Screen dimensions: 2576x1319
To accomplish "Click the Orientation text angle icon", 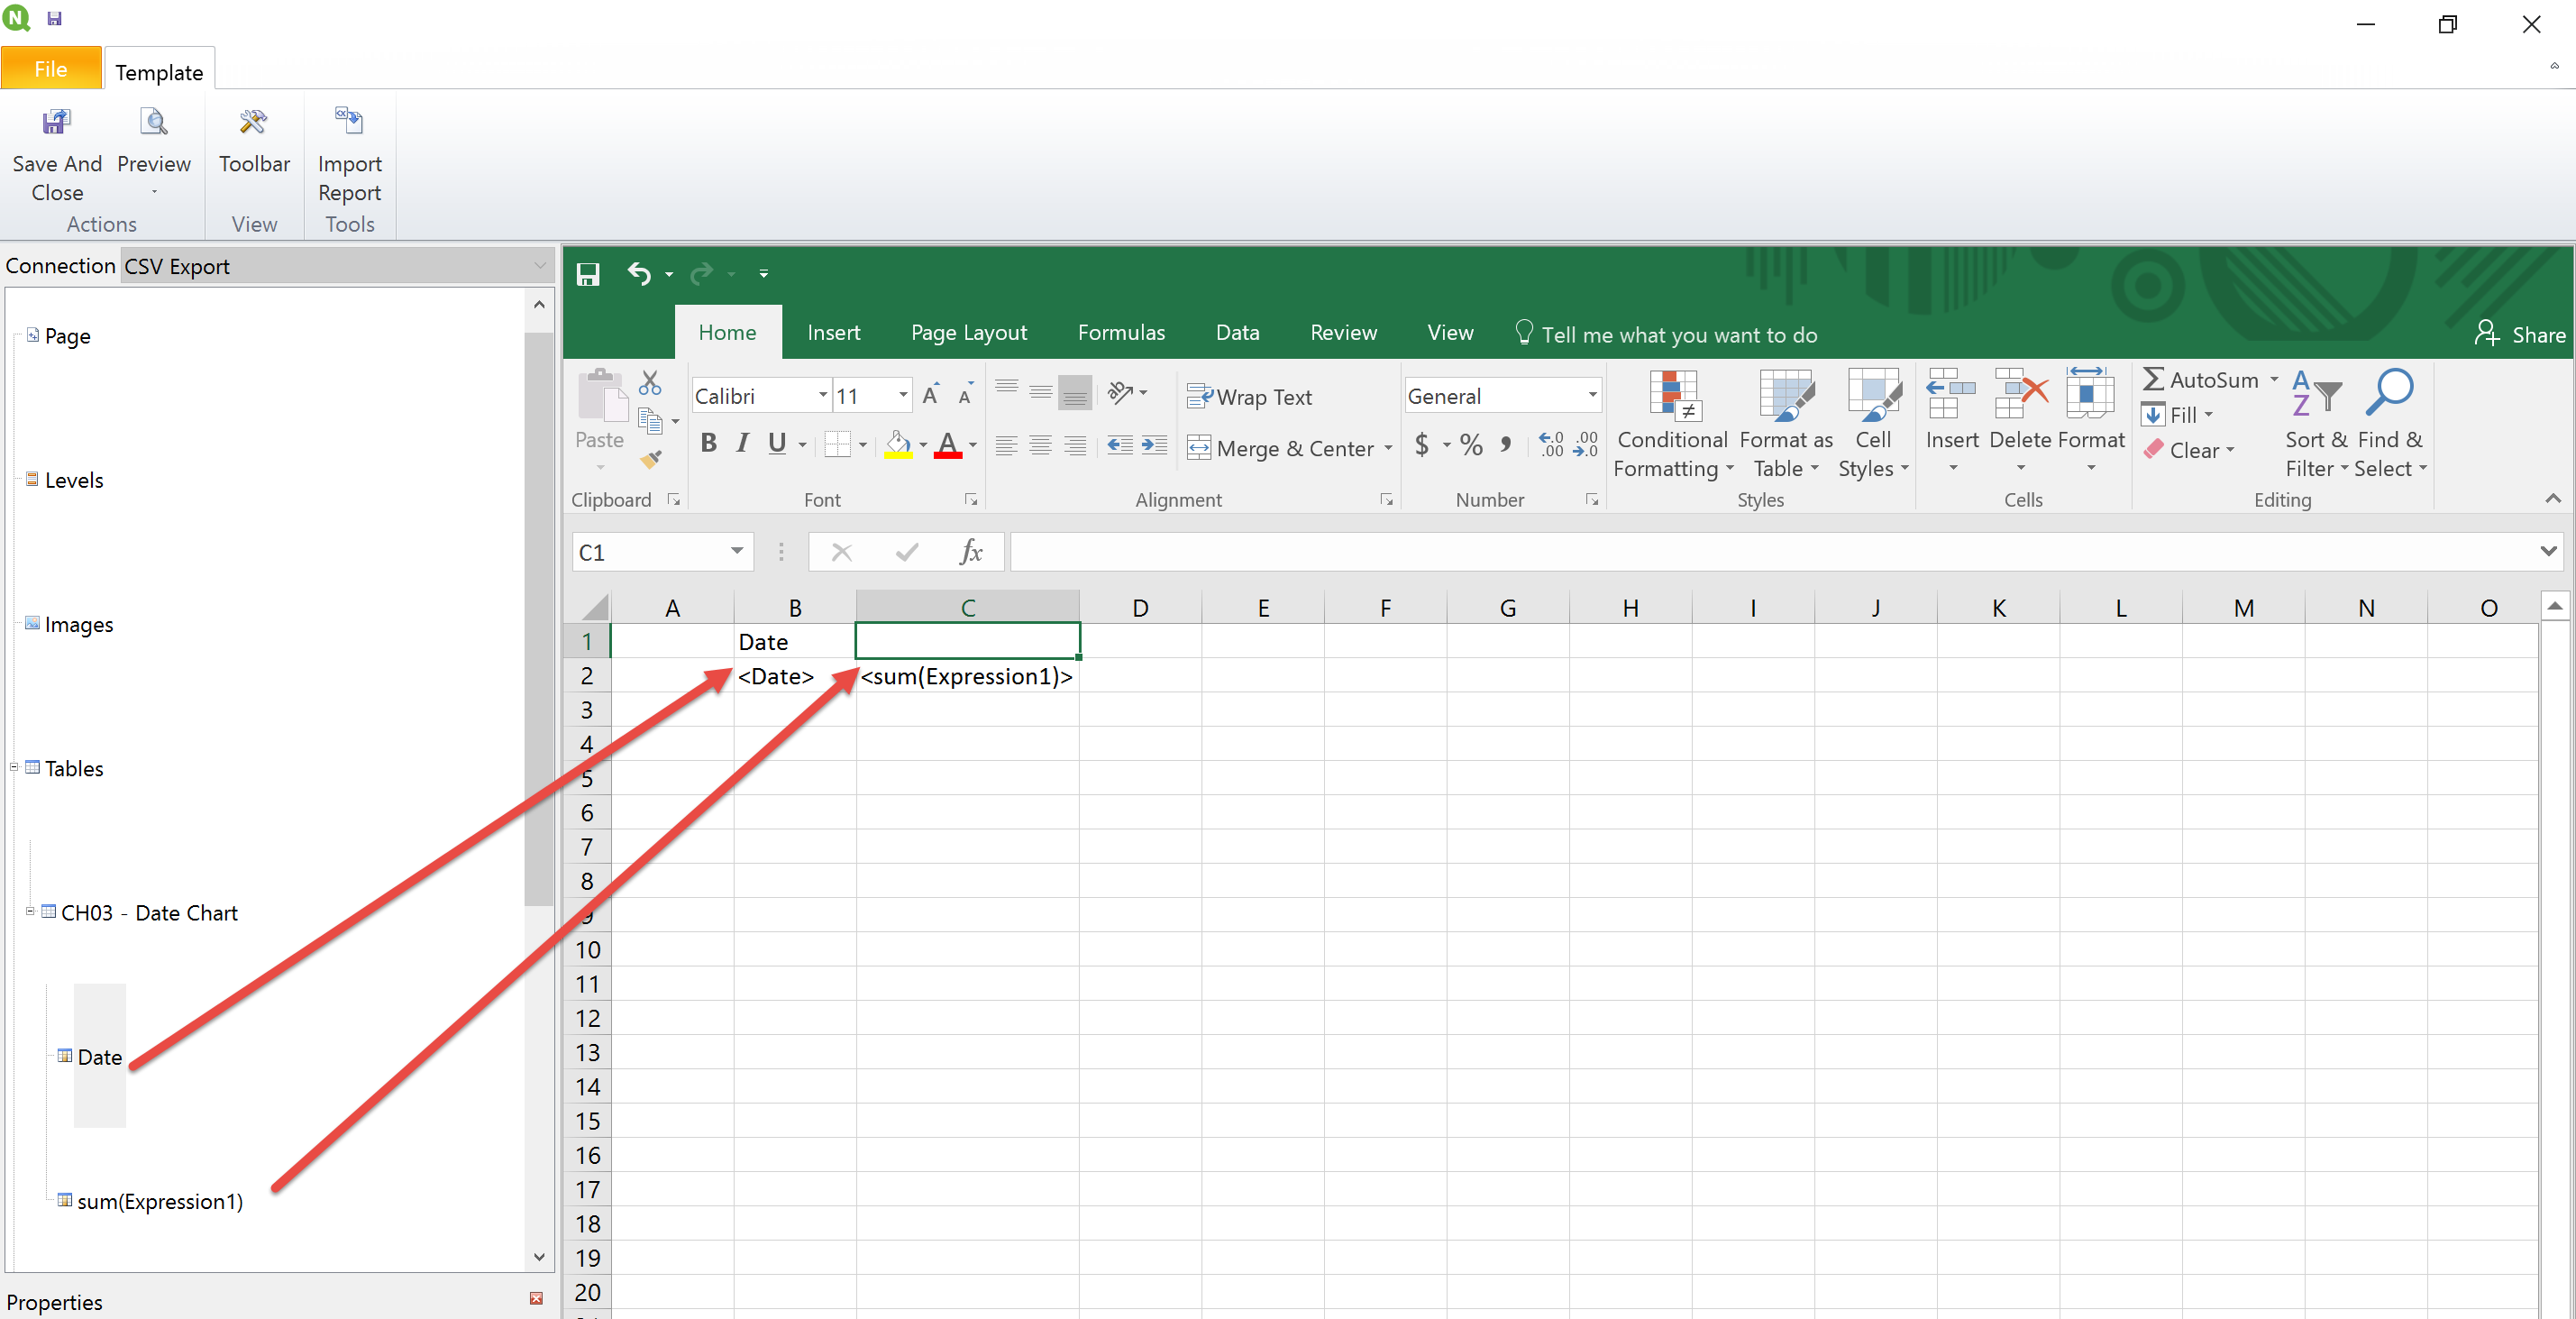I will point(1120,392).
